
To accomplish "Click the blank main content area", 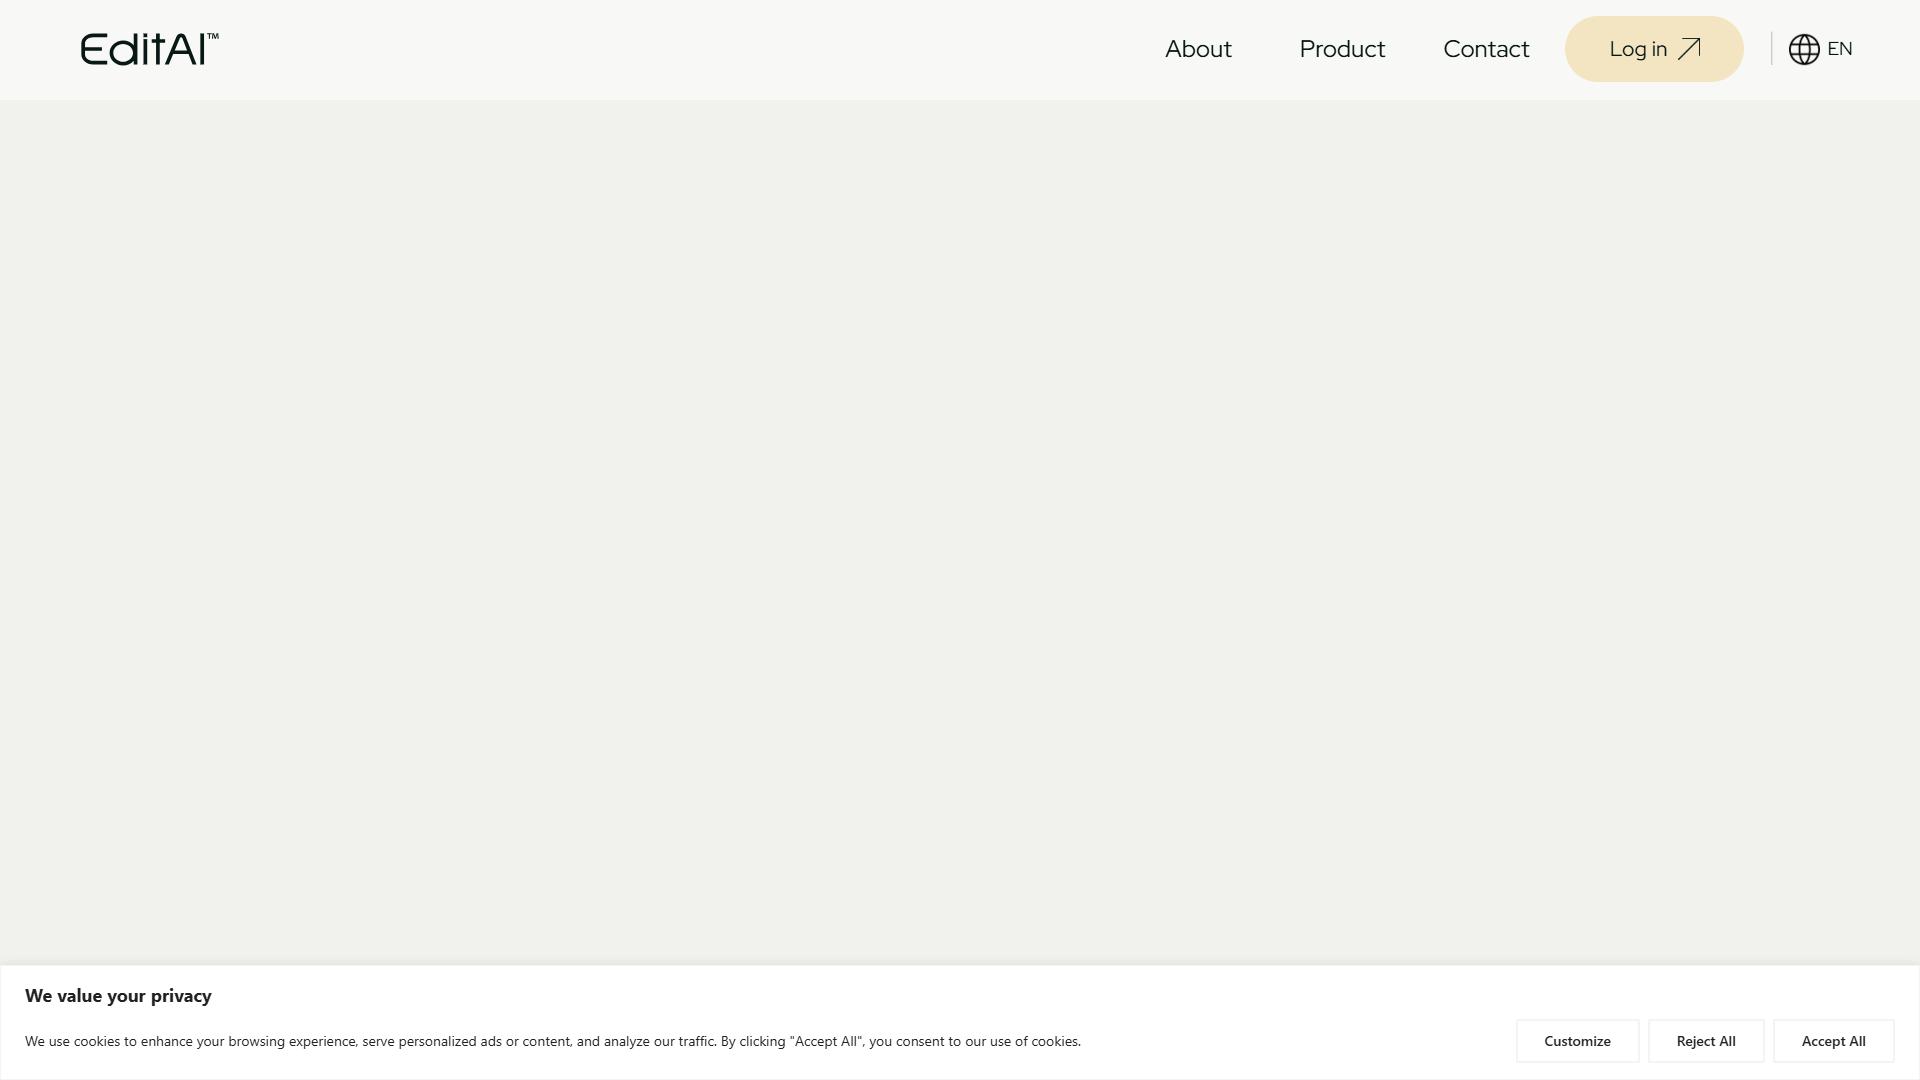I will pos(960,532).
